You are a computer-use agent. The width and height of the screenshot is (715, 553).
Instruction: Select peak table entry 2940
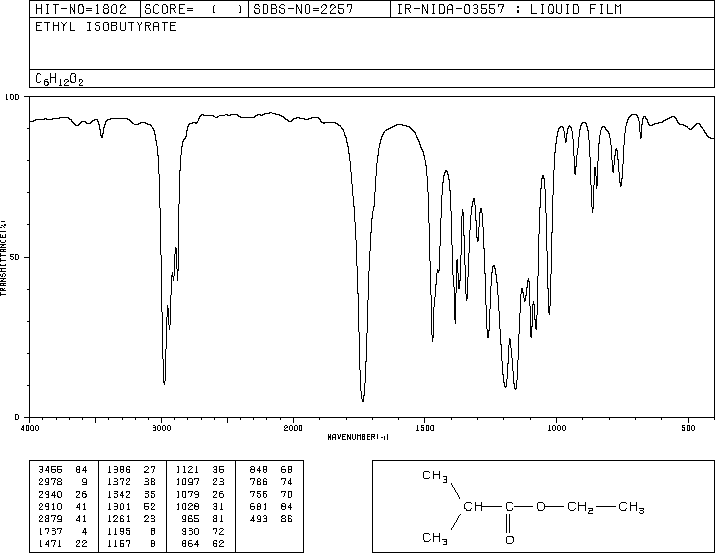point(50,494)
